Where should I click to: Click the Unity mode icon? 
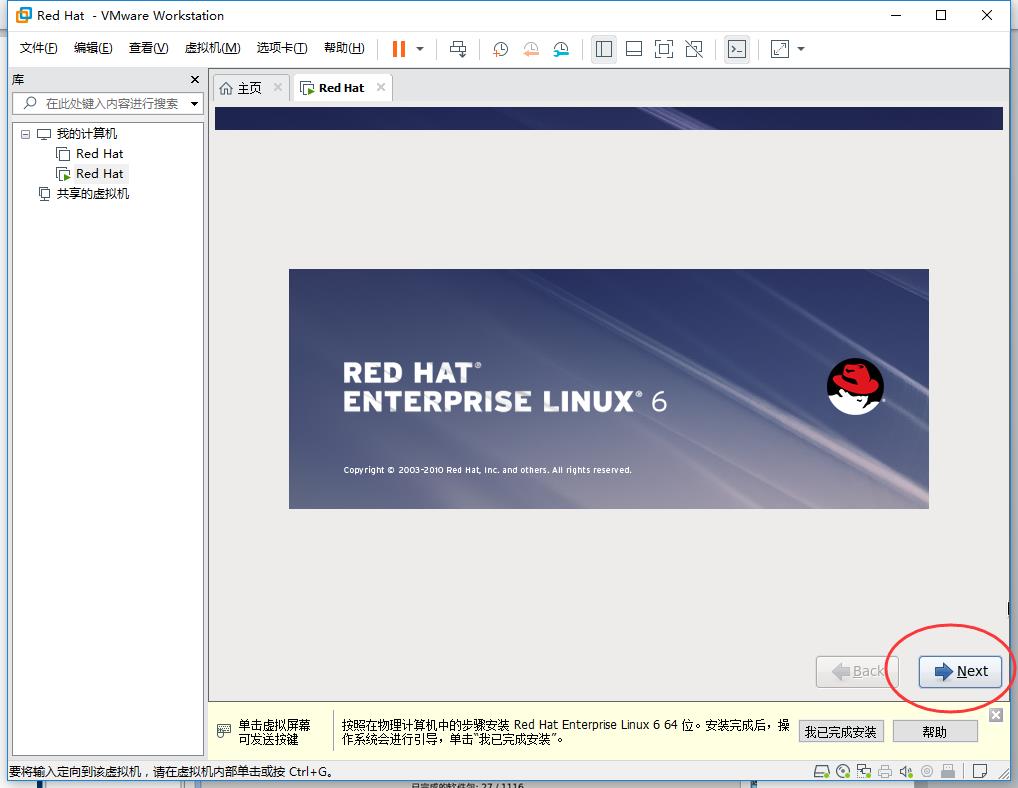(x=694, y=49)
